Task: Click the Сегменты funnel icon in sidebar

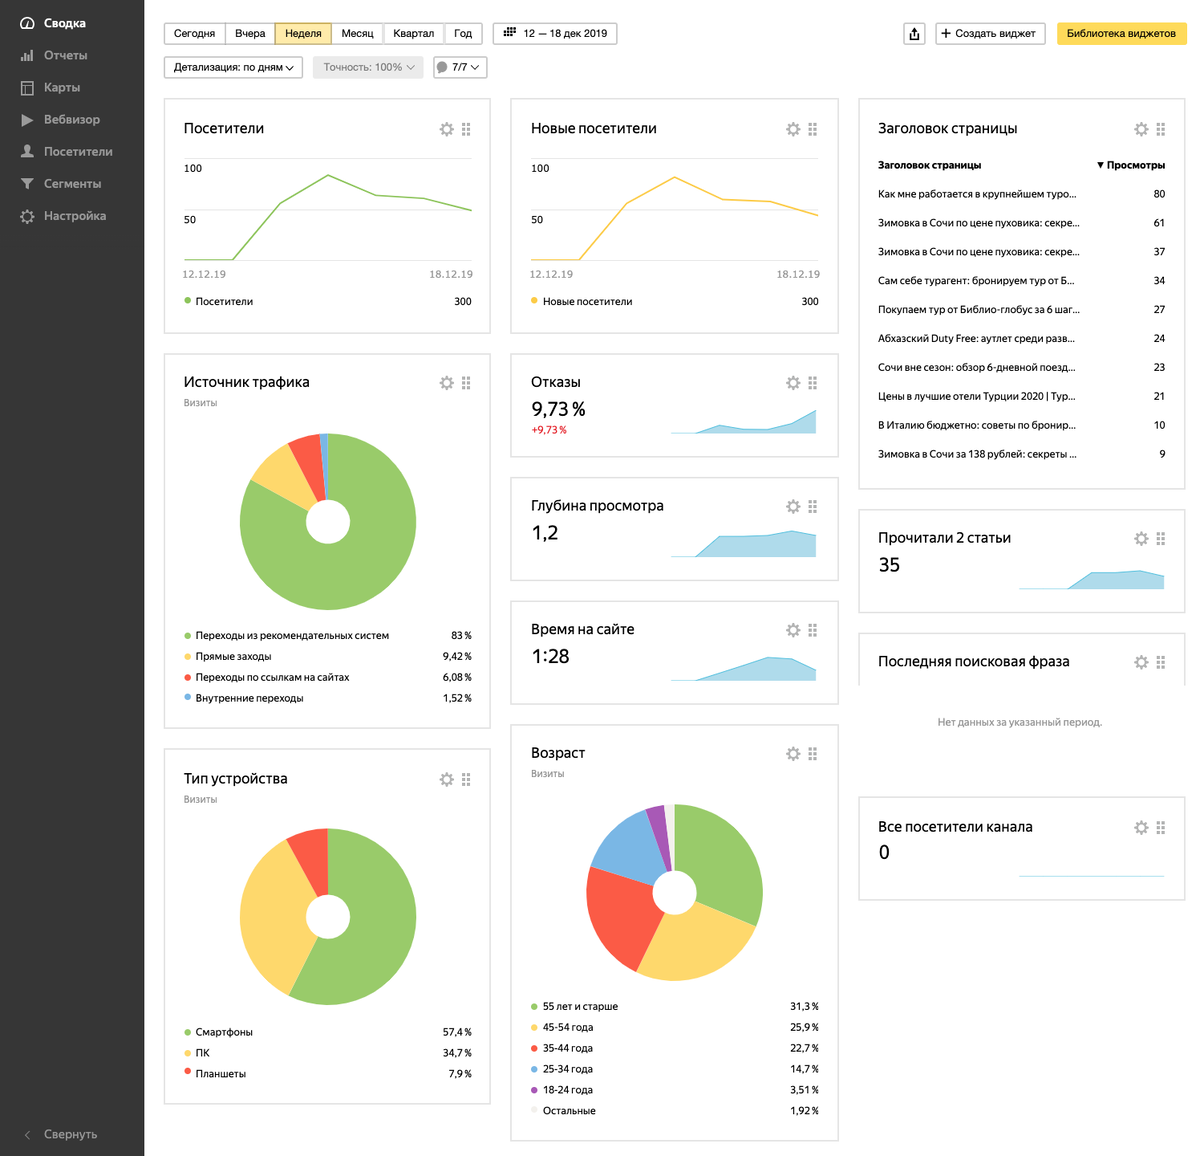Action: 27,184
